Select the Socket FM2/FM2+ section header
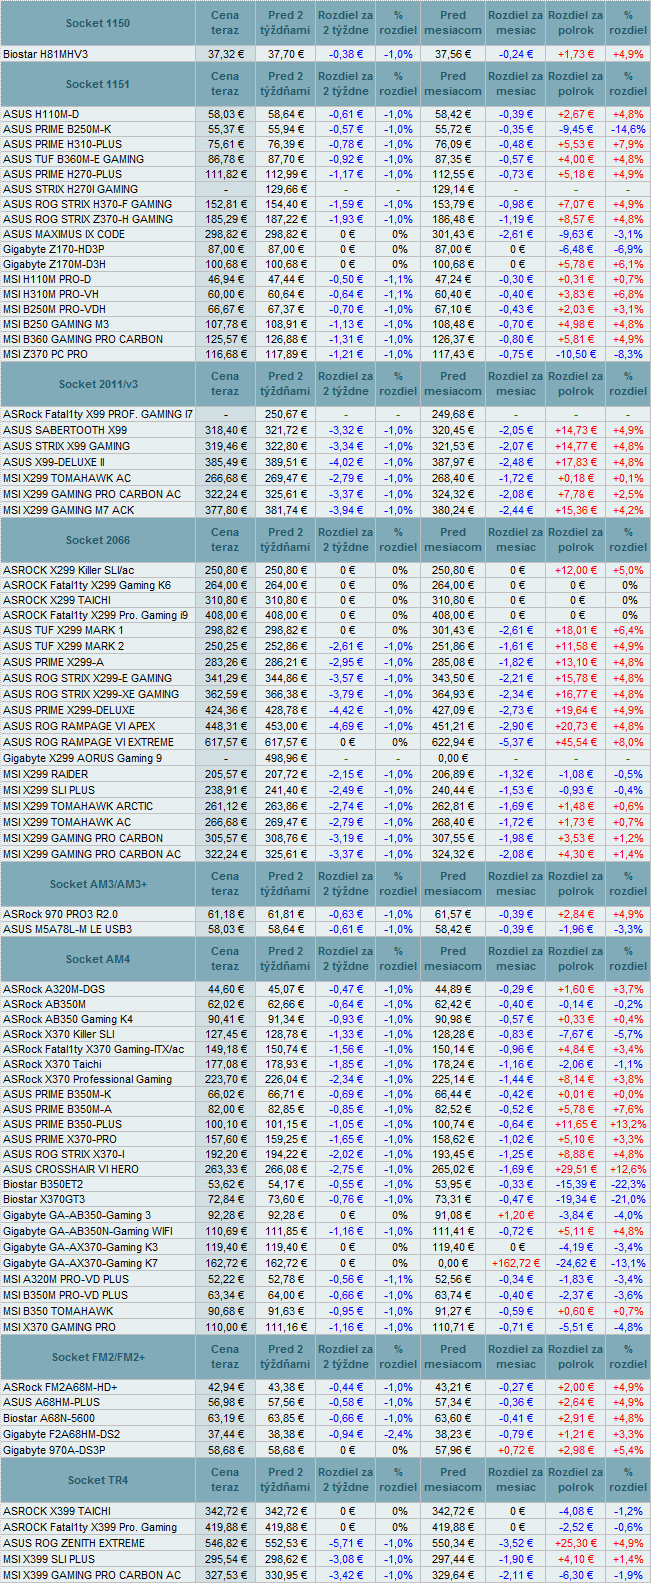Screen dimensions: 651x1583 click(98, 1357)
